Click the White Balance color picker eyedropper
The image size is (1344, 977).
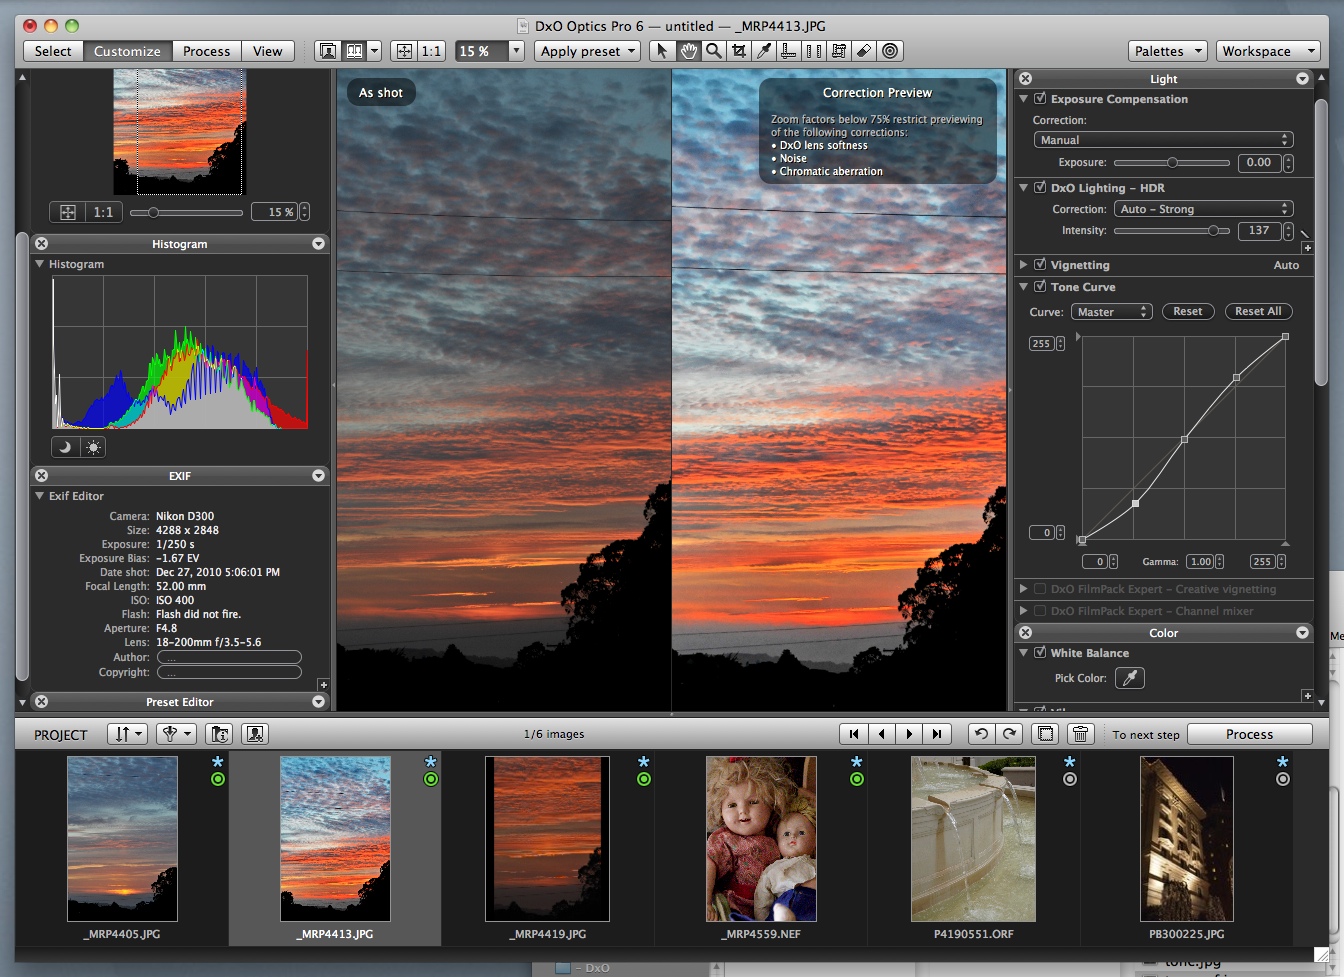(1129, 678)
